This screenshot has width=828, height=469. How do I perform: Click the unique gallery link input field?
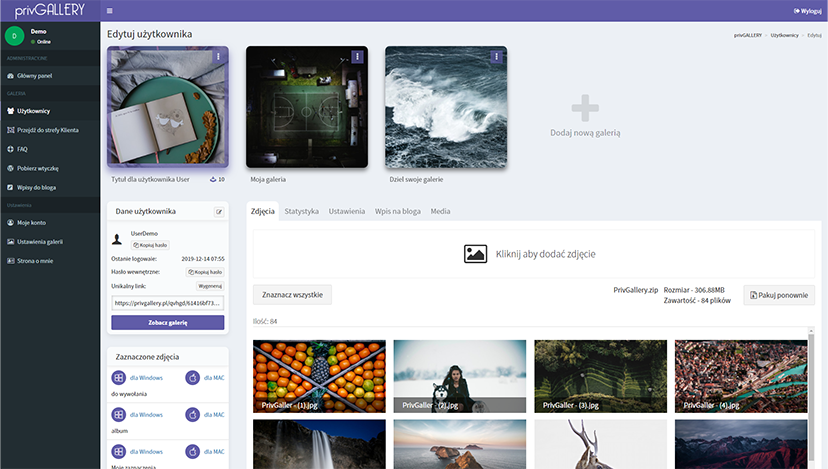167,302
